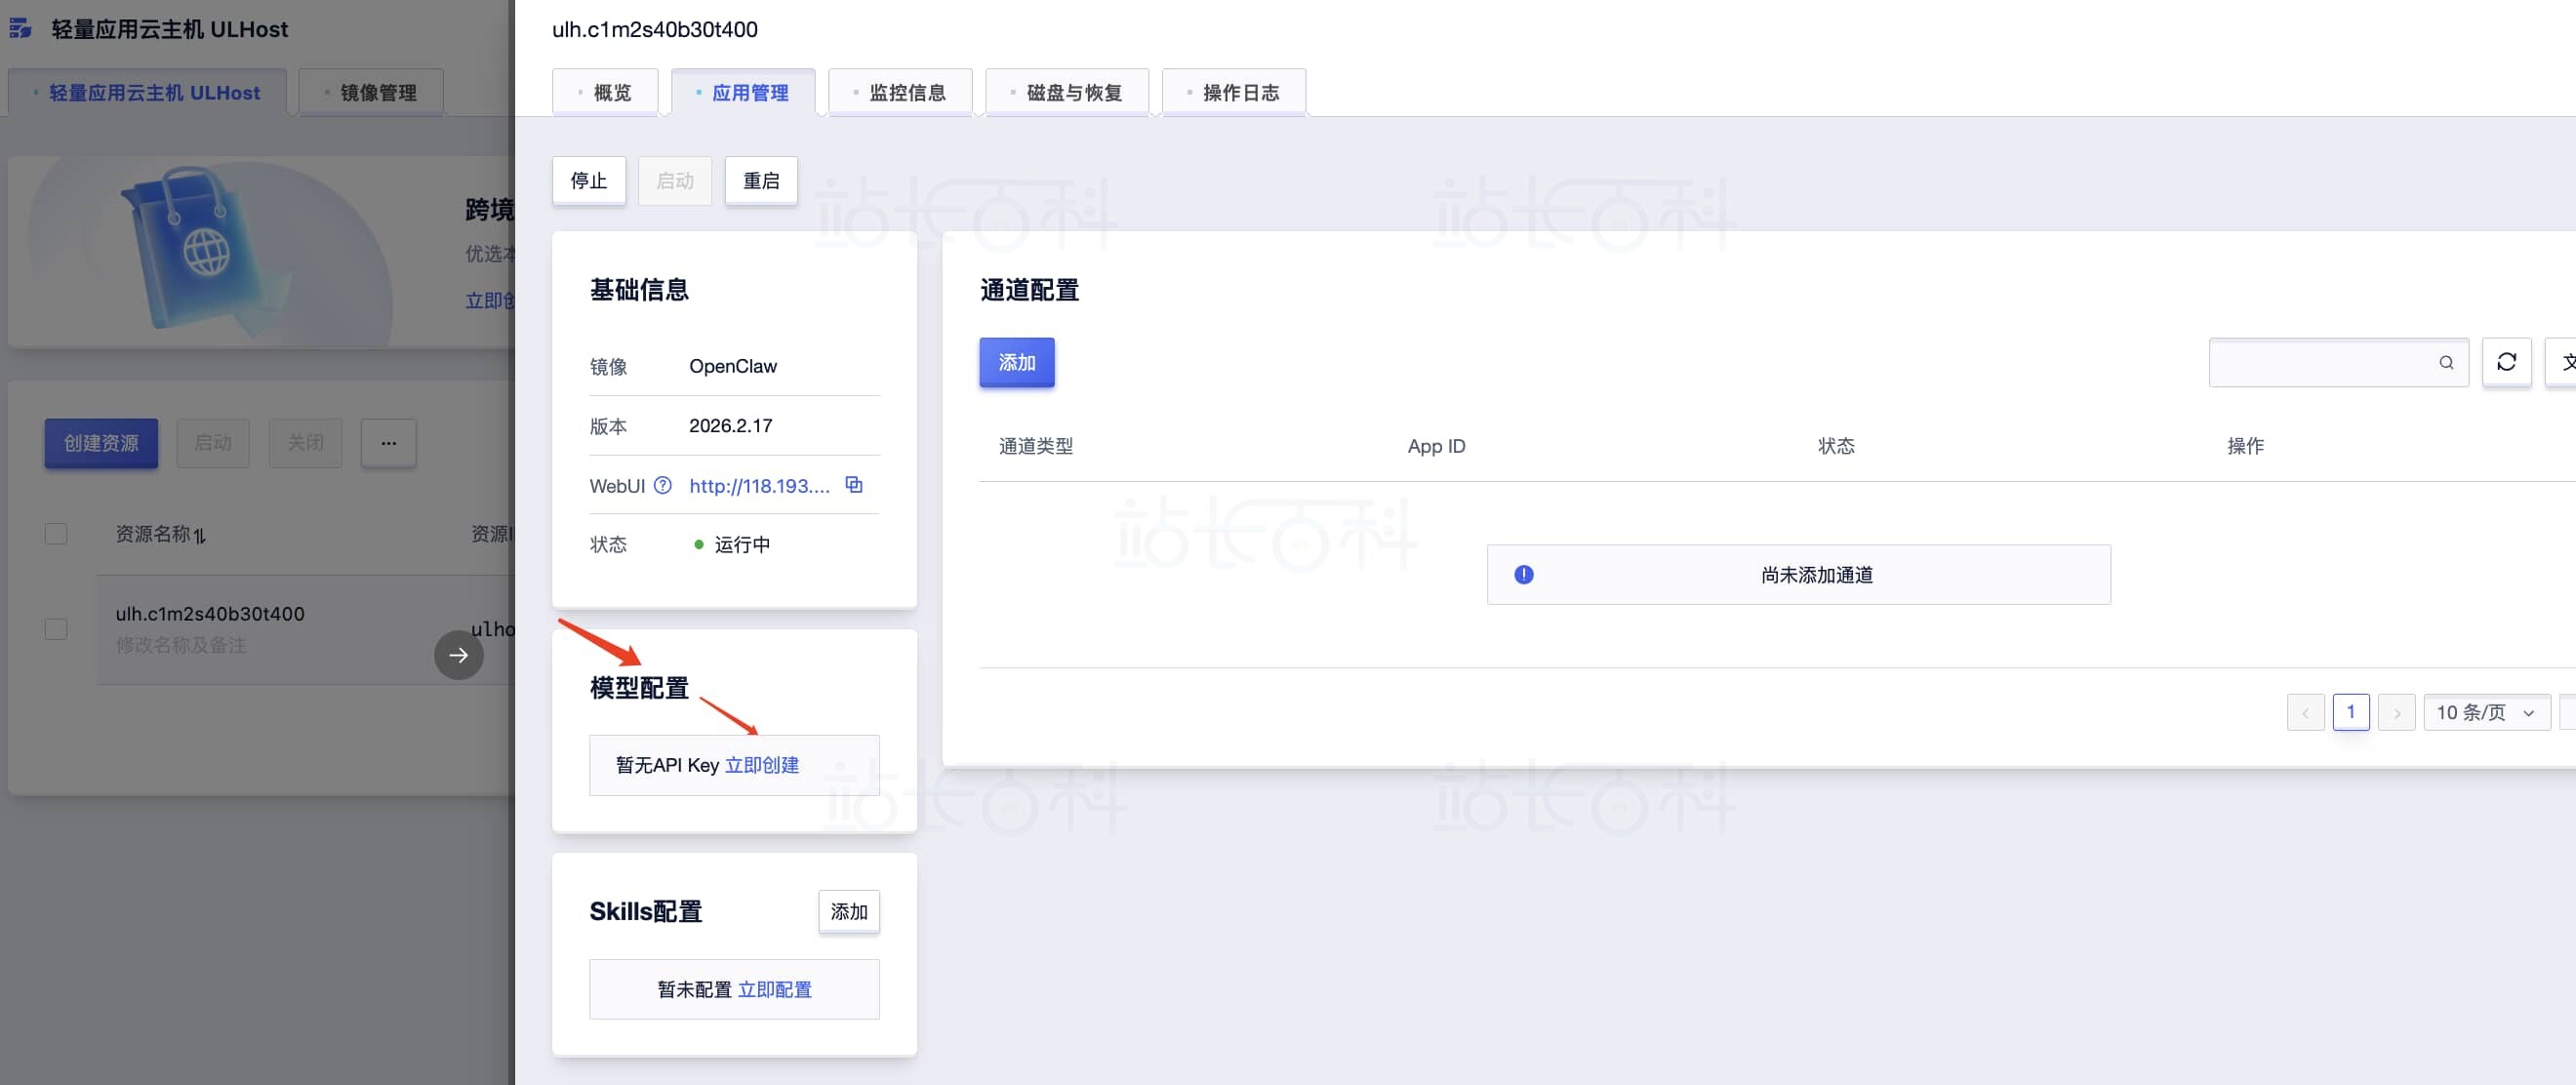This screenshot has height=1085, width=2576.
Task: Click the 启动 button in resource list toolbar
Action: (x=213, y=443)
